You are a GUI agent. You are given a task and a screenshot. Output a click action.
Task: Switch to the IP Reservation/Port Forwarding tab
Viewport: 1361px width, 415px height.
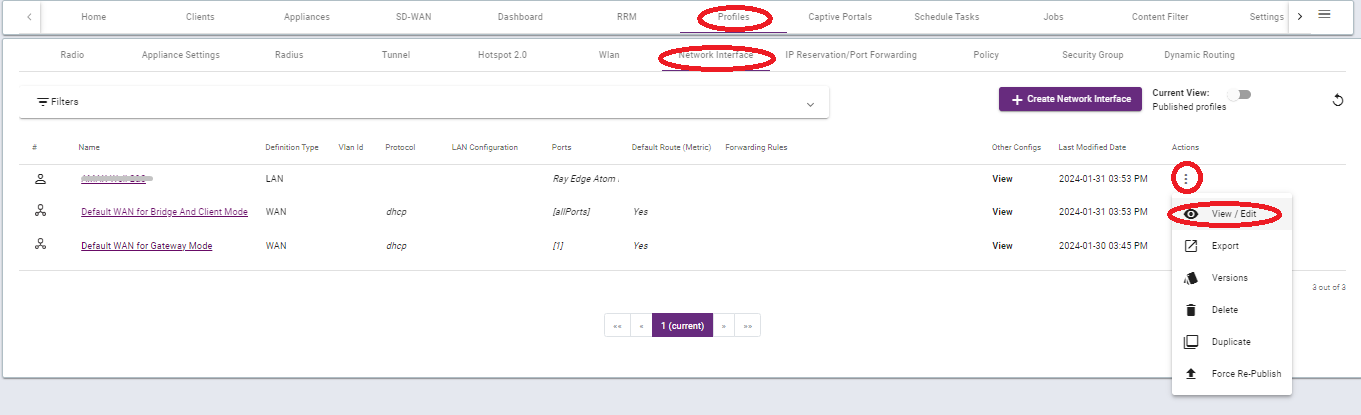point(851,55)
